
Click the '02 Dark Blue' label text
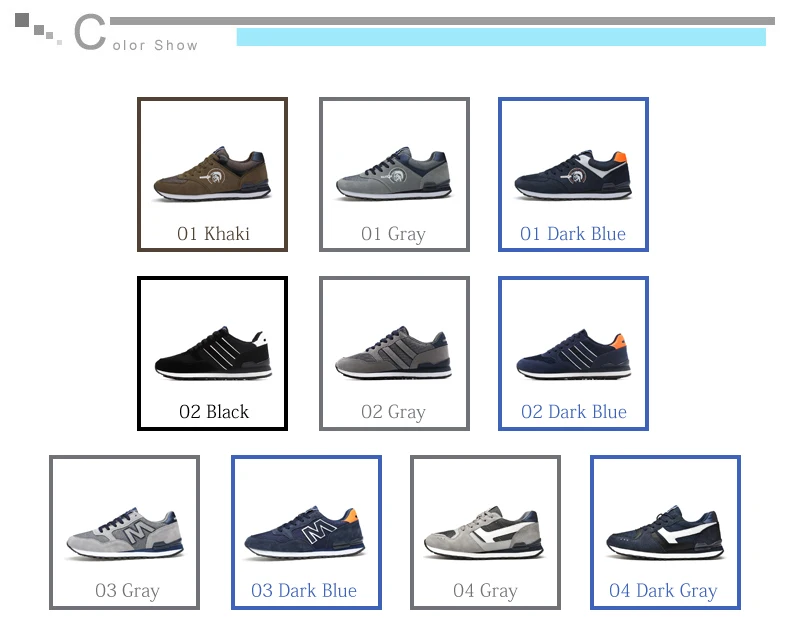574,412
